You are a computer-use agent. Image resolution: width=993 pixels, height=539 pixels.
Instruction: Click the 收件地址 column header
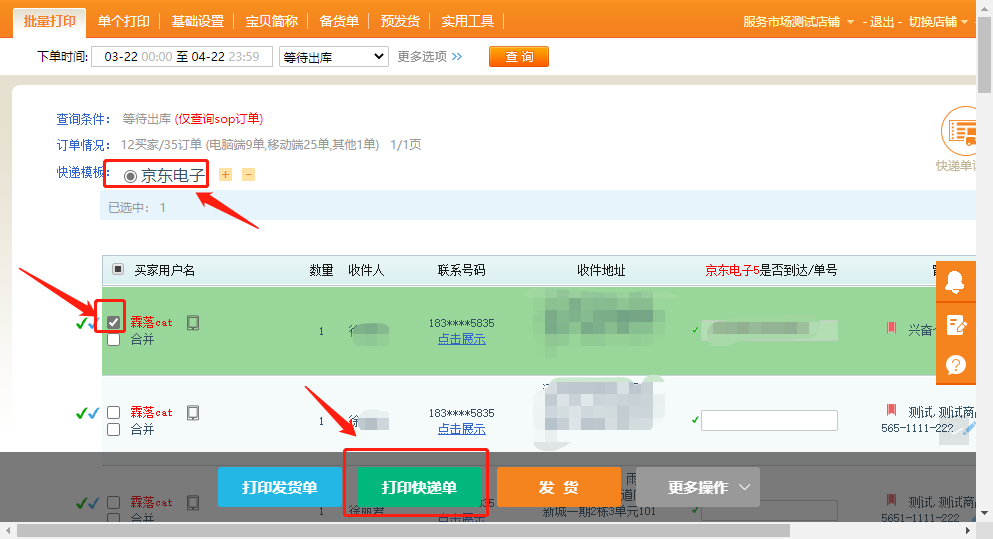pyautogui.click(x=601, y=270)
